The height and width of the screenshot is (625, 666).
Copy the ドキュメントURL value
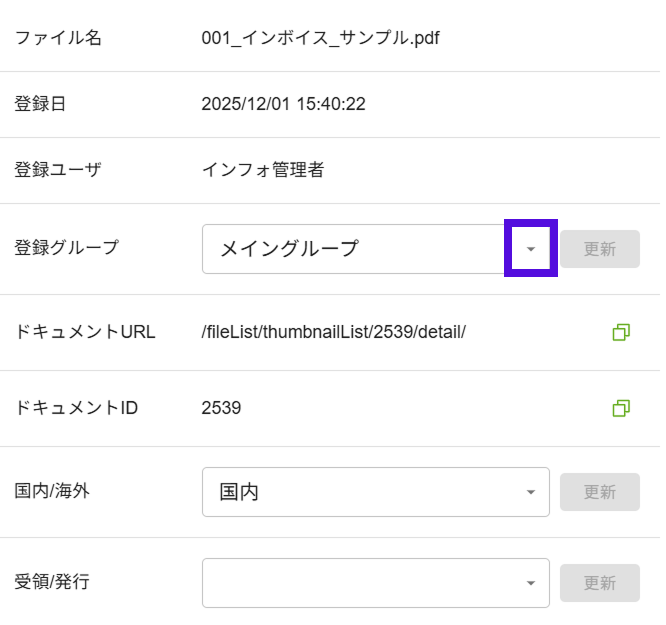(621, 332)
